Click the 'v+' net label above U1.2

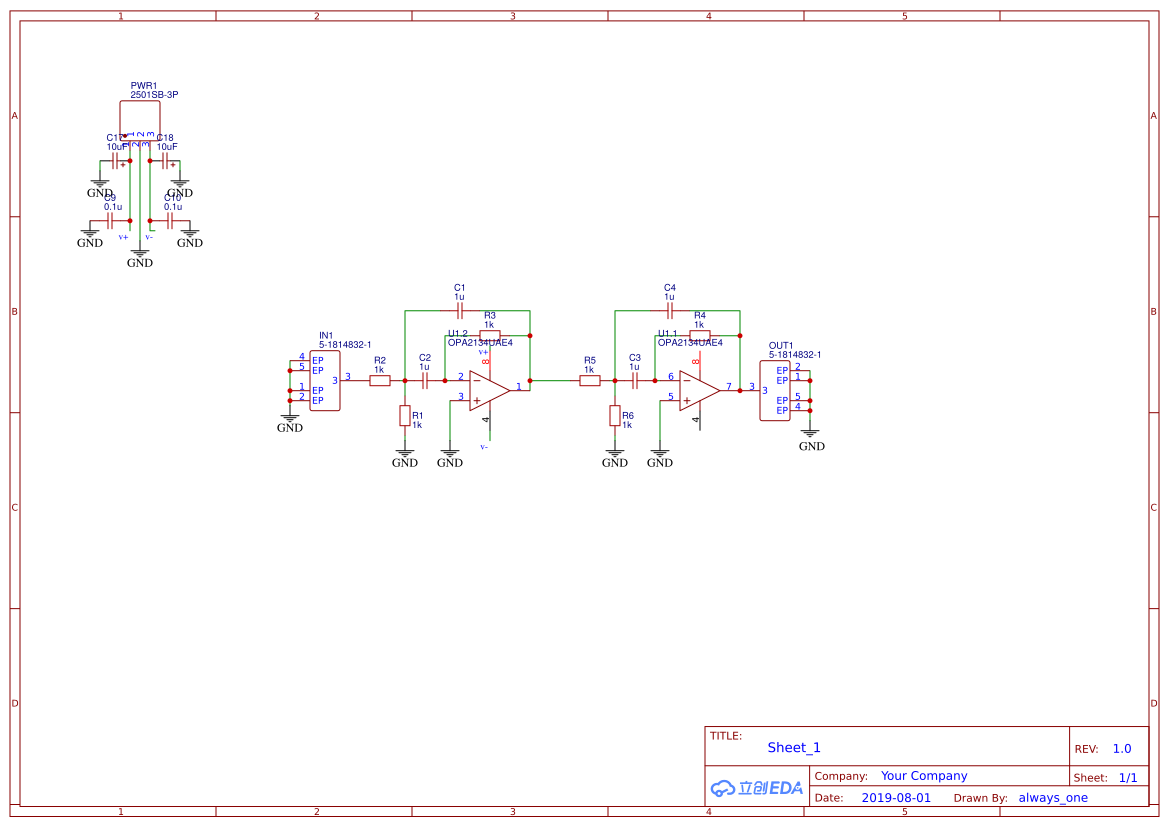(483, 352)
